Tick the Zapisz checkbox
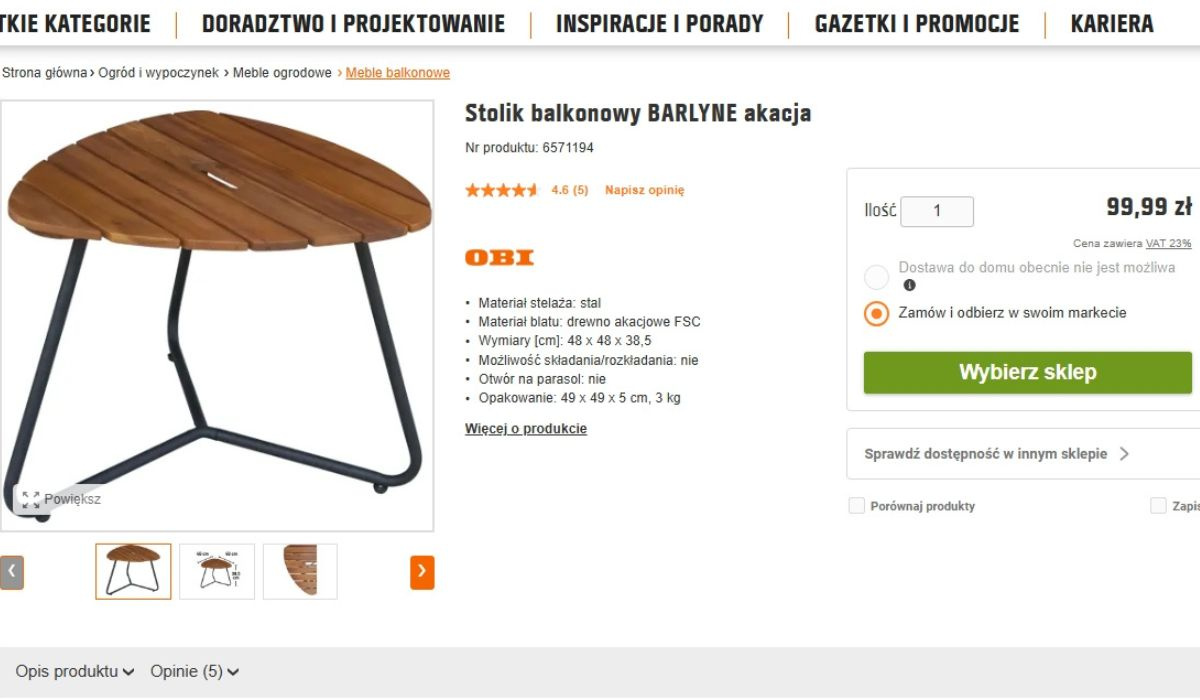Image resolution: width=1200 pixels, height=700 pixels. tap(1158, 506)
